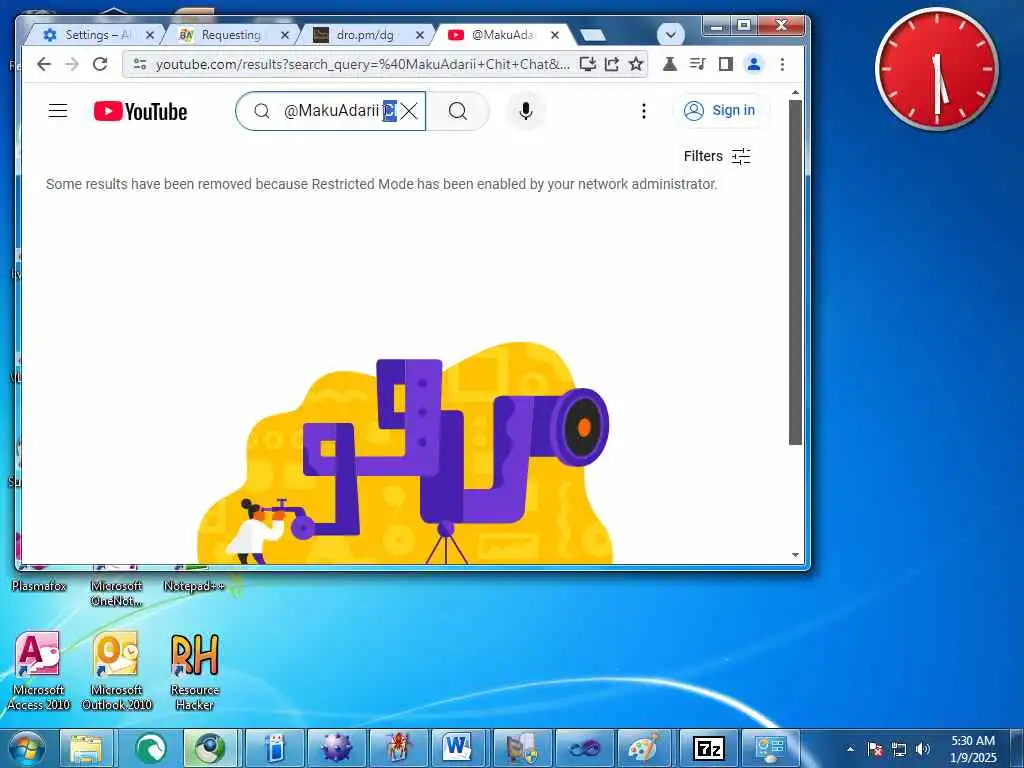1024x768 pixels.
Task: Open Microsoft Word from the taskbar
Action: click(x=458, y=748)
